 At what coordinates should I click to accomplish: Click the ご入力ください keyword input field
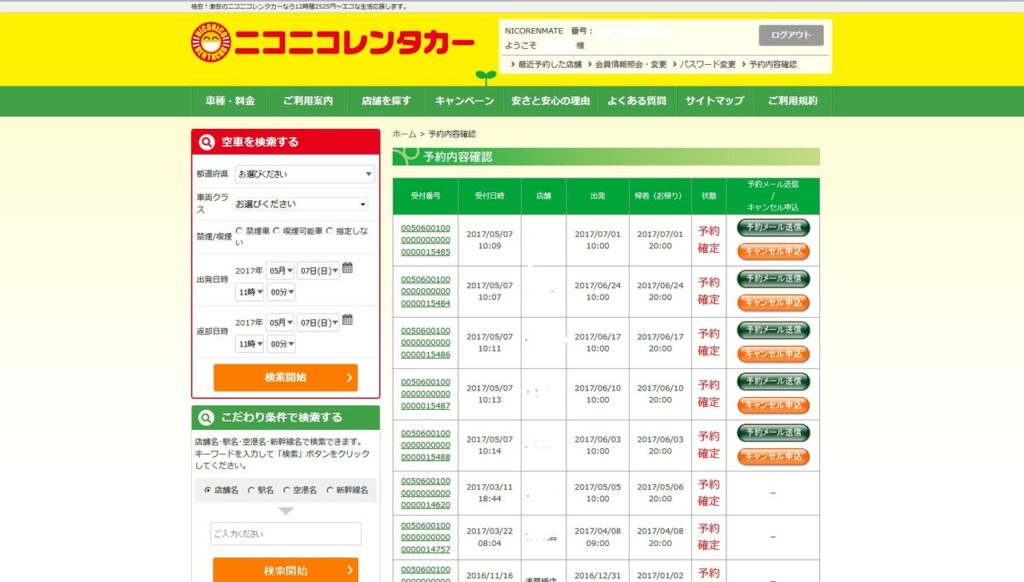point(286,534)
